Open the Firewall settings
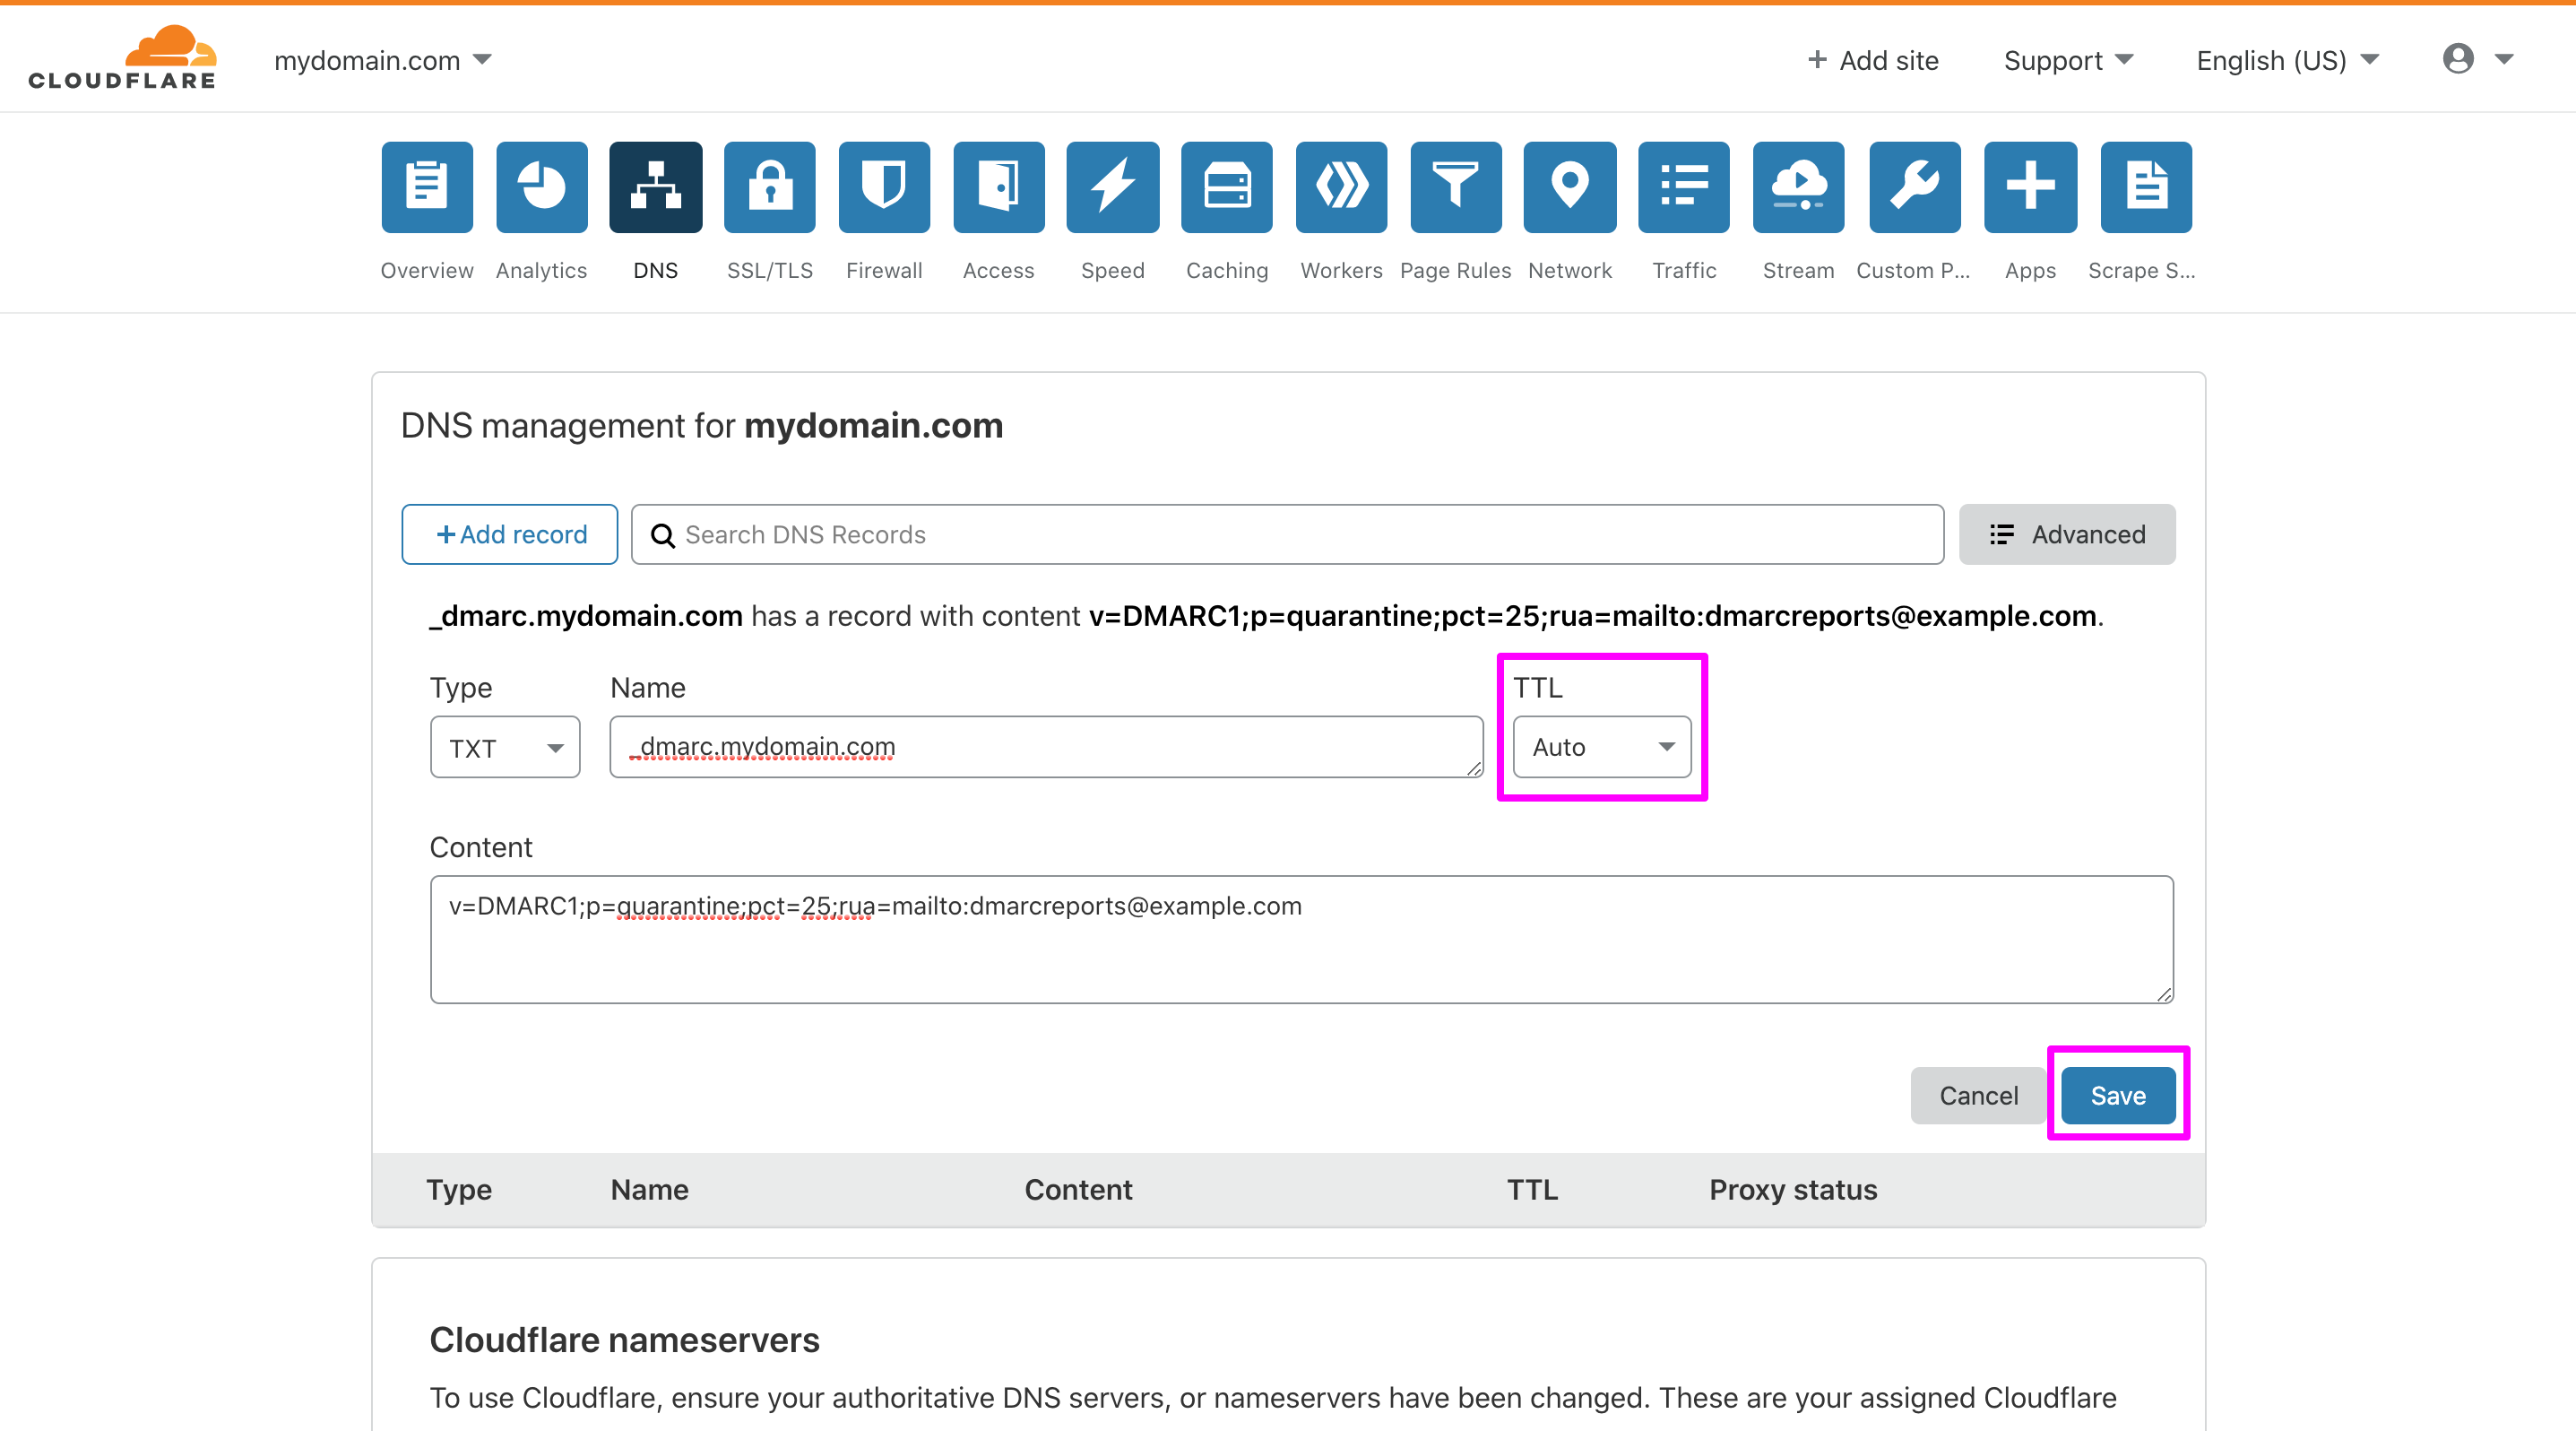The height and width of the screenshot is (1431, 2576). [884, 187]
